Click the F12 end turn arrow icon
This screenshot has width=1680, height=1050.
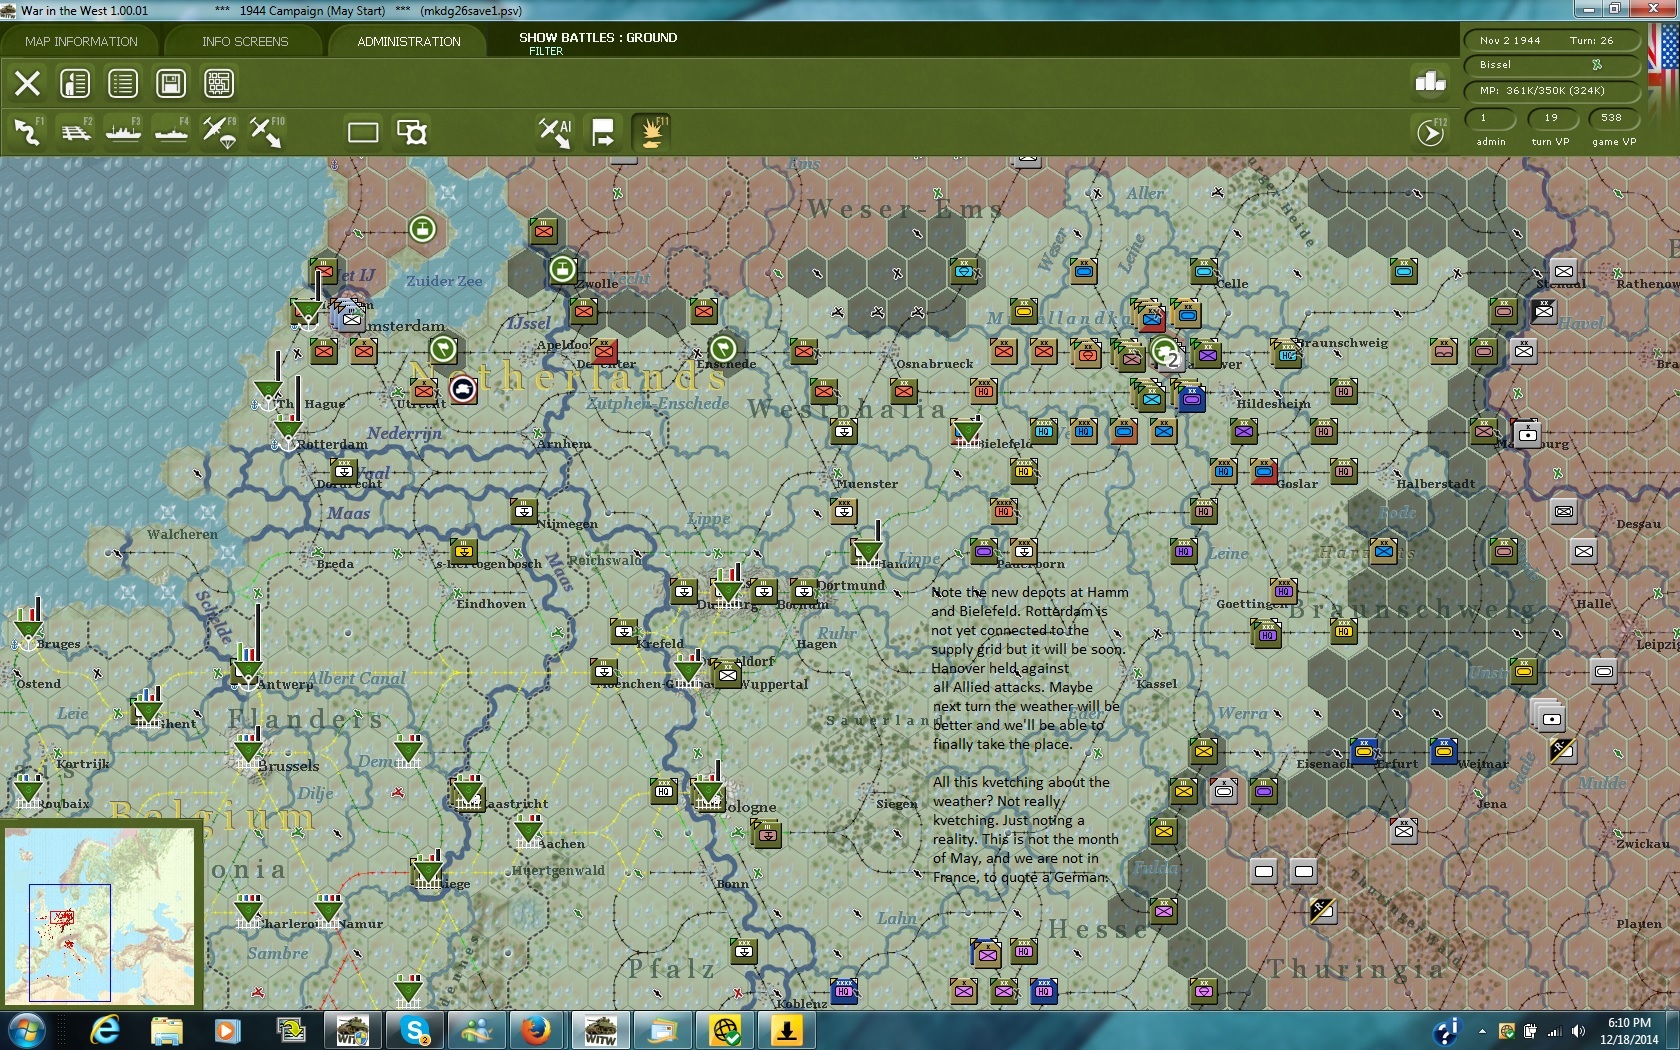1431,132
